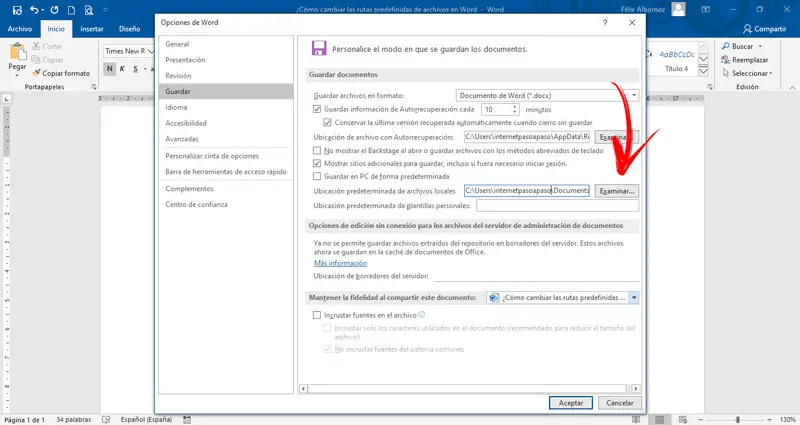Select Centro de confianza category

(226, 205)
